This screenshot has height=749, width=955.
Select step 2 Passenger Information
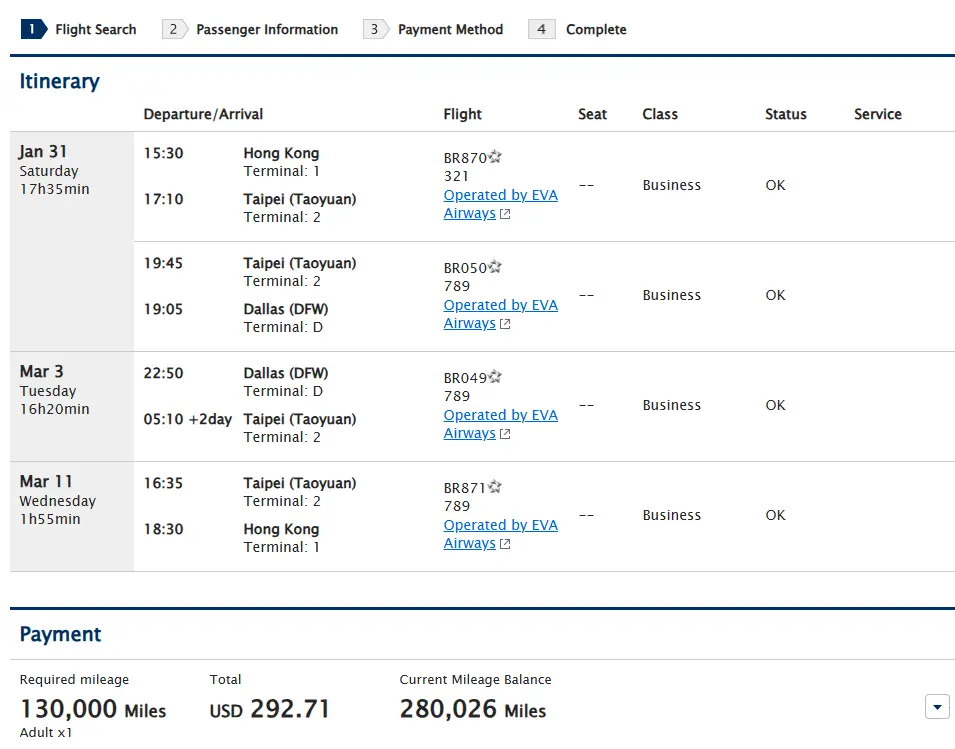click(250, 29)
